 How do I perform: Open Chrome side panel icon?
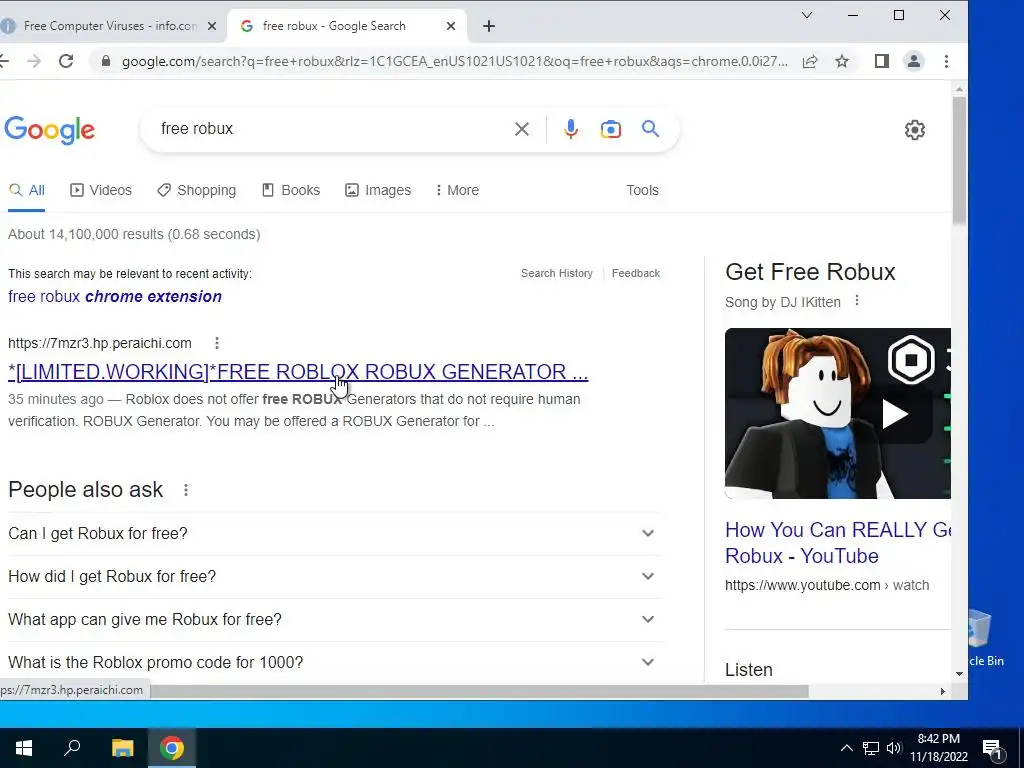(x=882, y=61)
